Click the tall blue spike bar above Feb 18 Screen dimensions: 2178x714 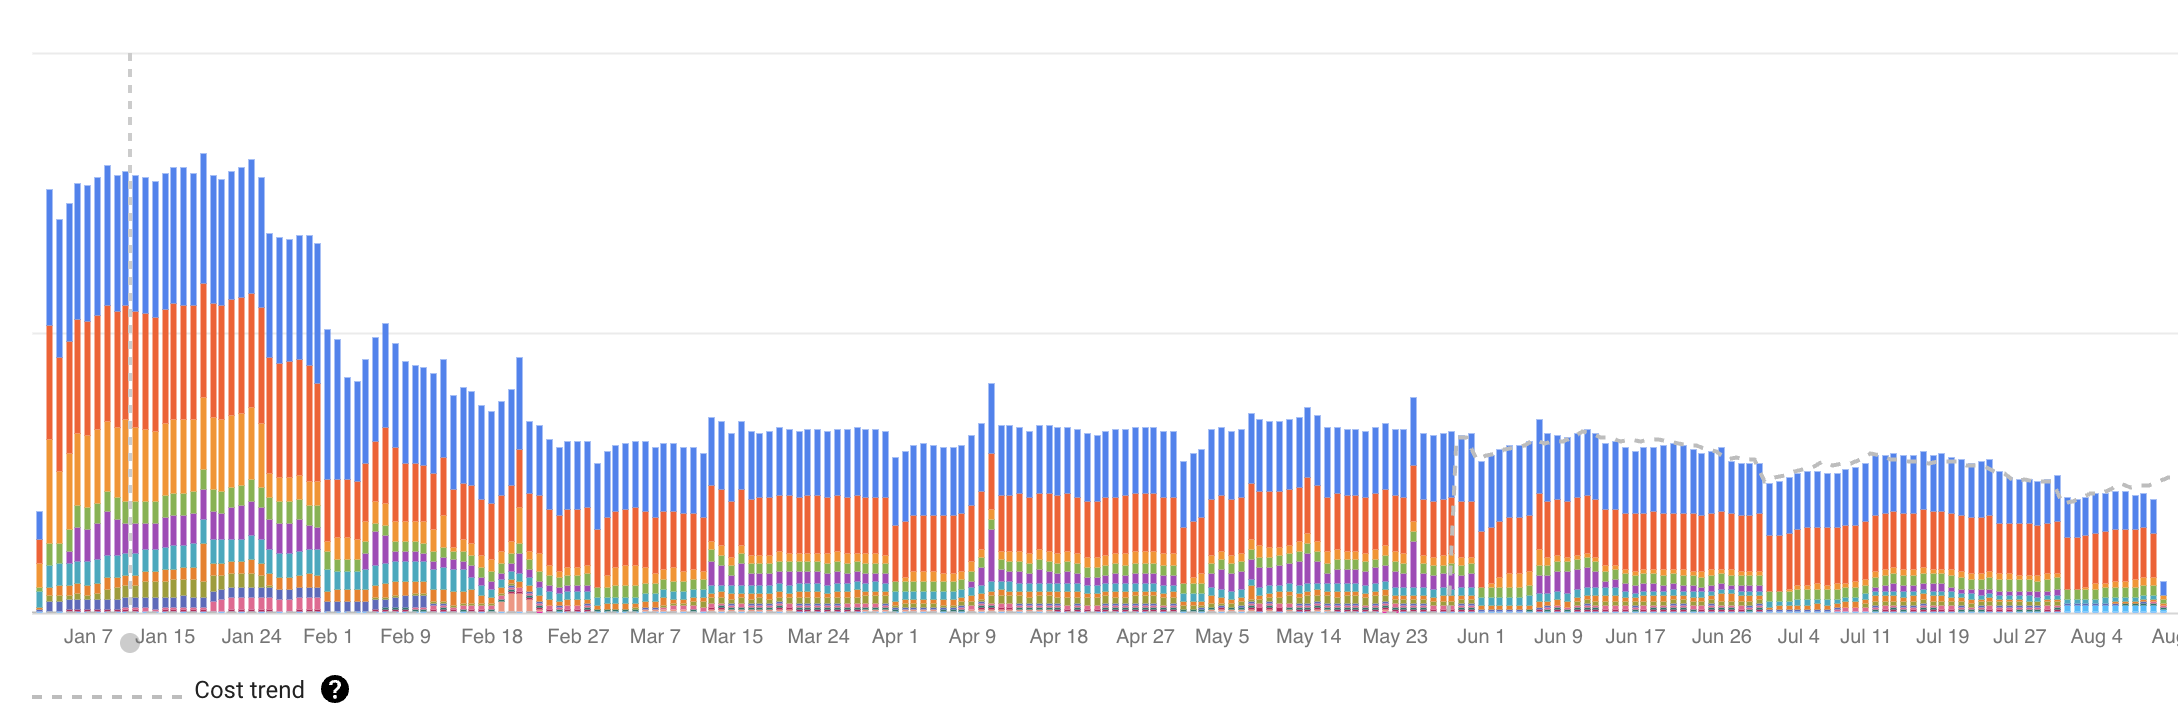point(519,403)
